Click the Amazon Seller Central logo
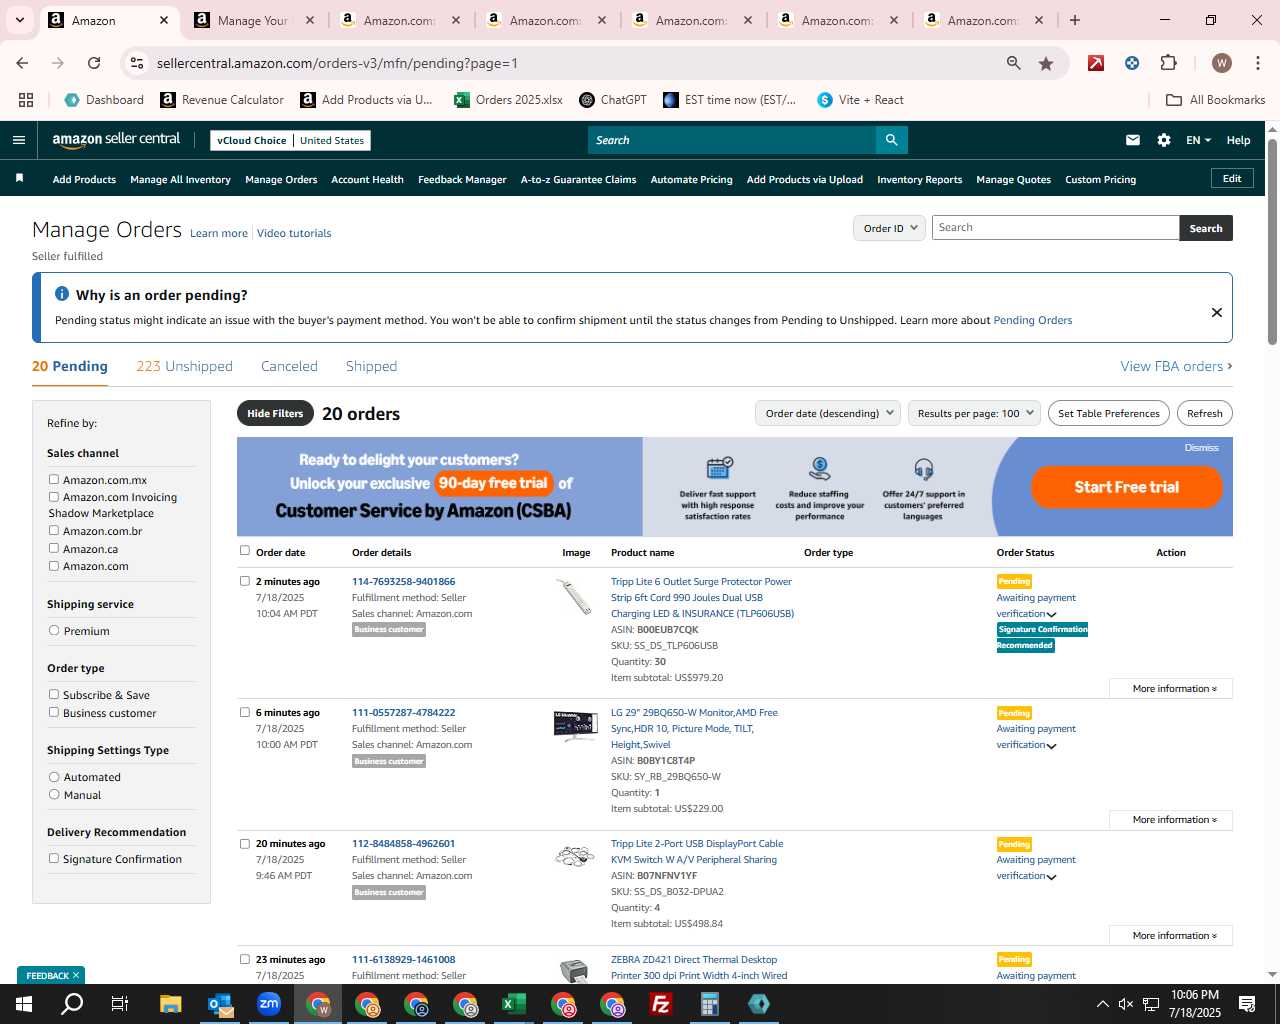 (116, 140)
